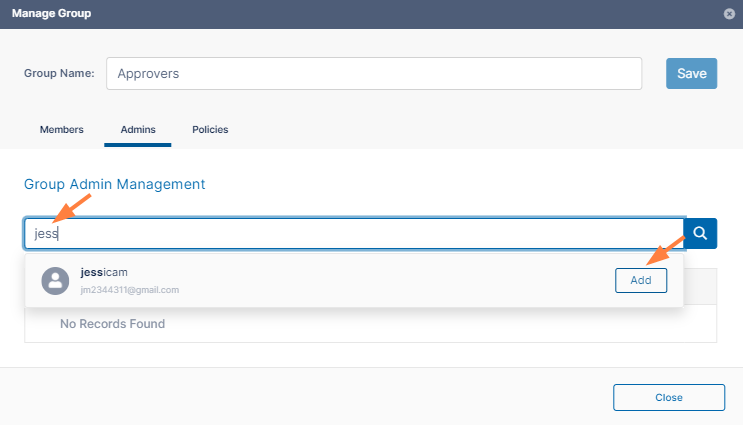Click the magnifying glass search button
This screenshot has width=743, height=425.
point(701,233)
